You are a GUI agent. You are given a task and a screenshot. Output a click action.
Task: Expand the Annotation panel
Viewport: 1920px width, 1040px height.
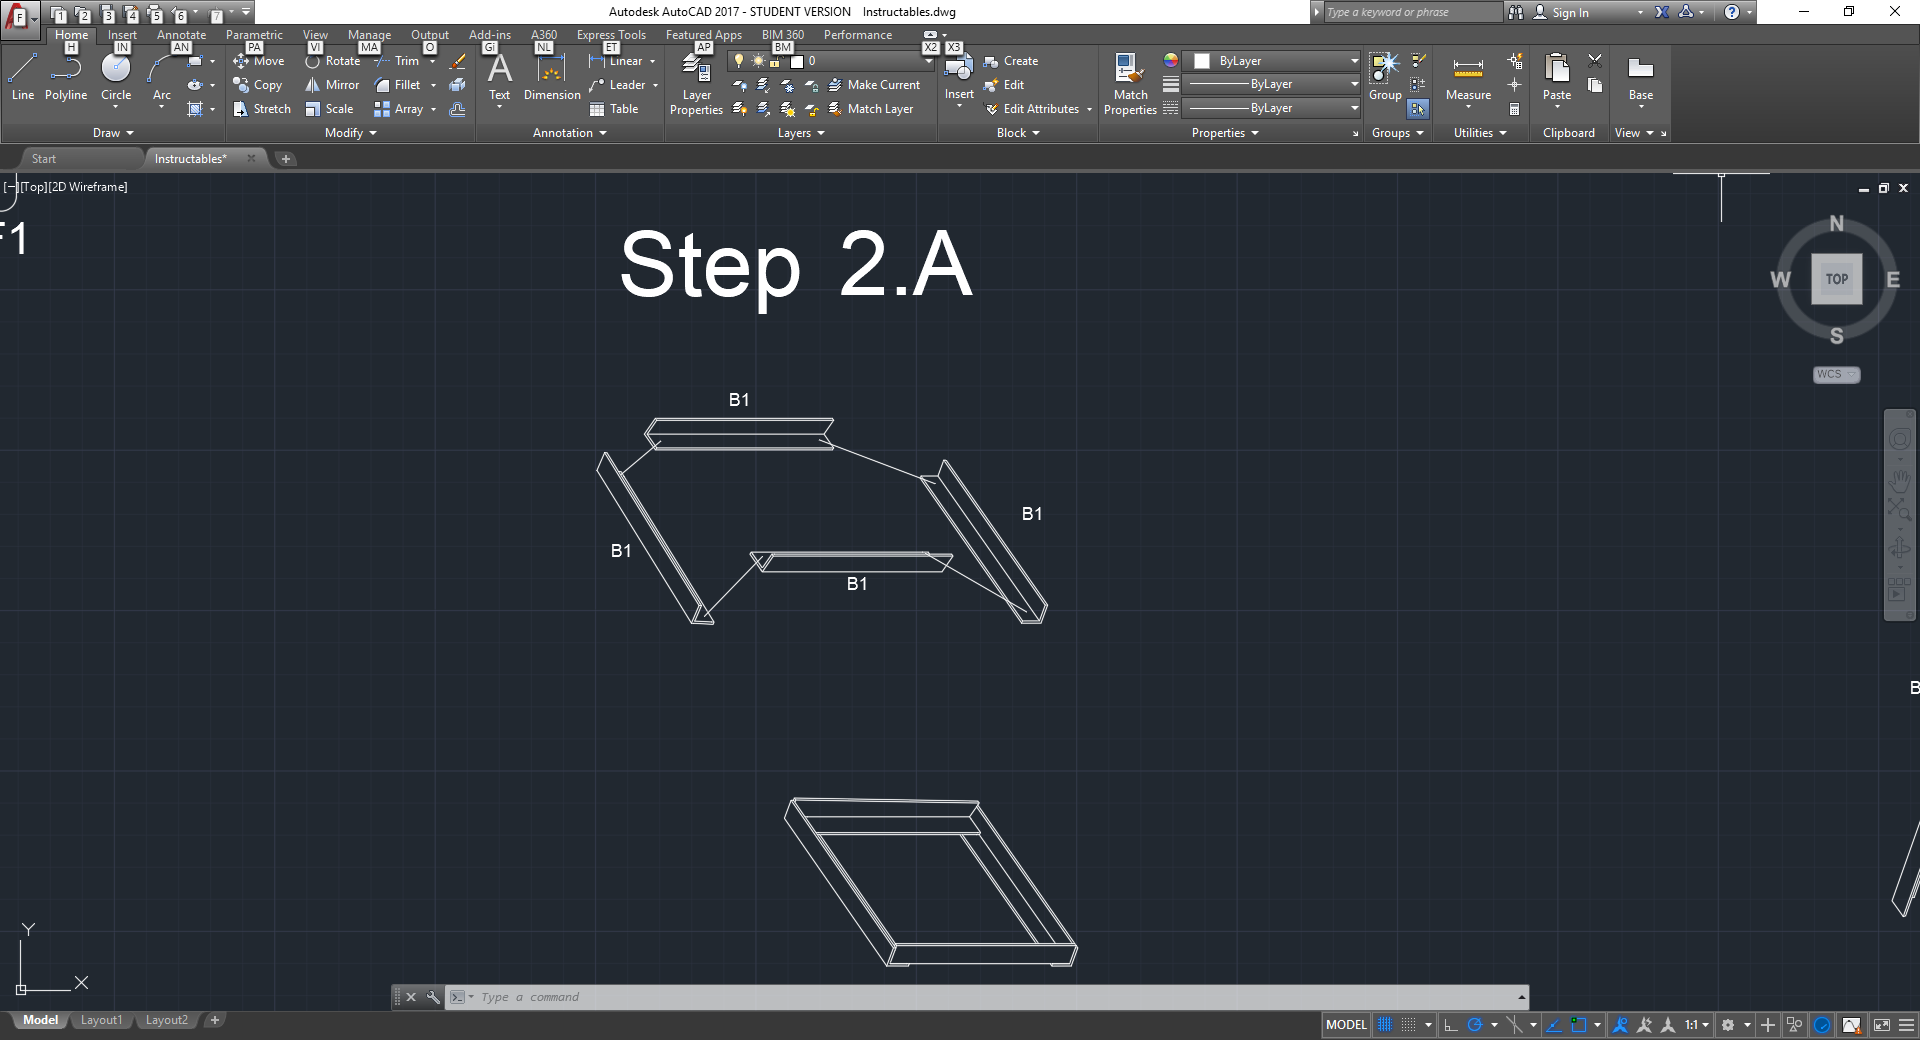click(x=570, y=133)
